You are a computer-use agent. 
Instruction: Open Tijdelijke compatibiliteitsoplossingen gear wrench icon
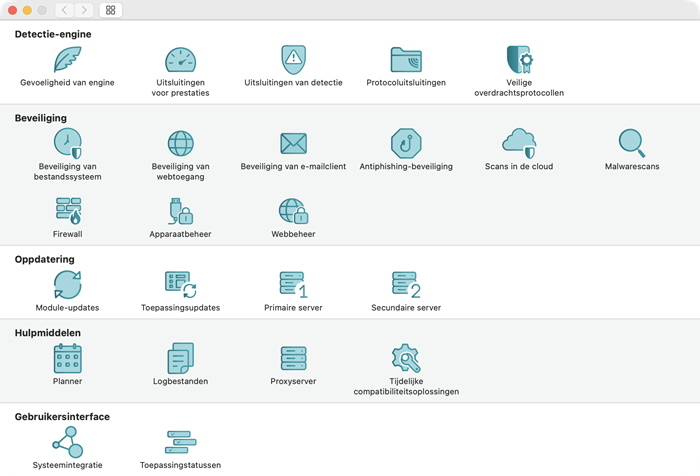click(406, 358)
